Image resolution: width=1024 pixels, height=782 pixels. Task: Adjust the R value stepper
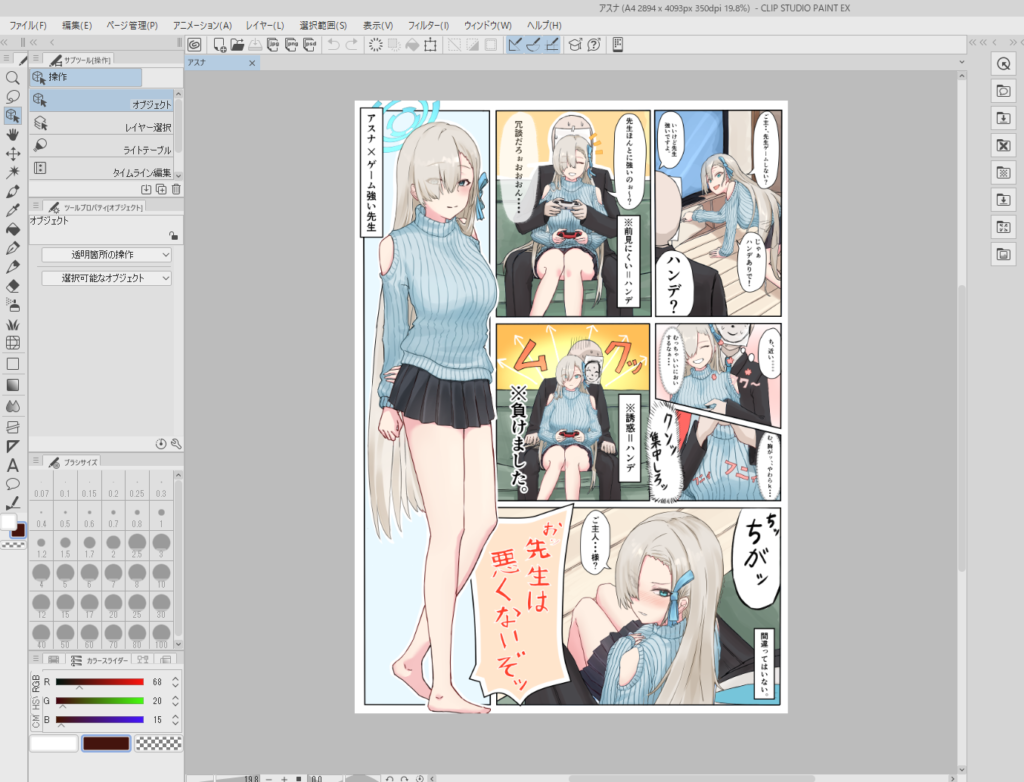(175, 682)
